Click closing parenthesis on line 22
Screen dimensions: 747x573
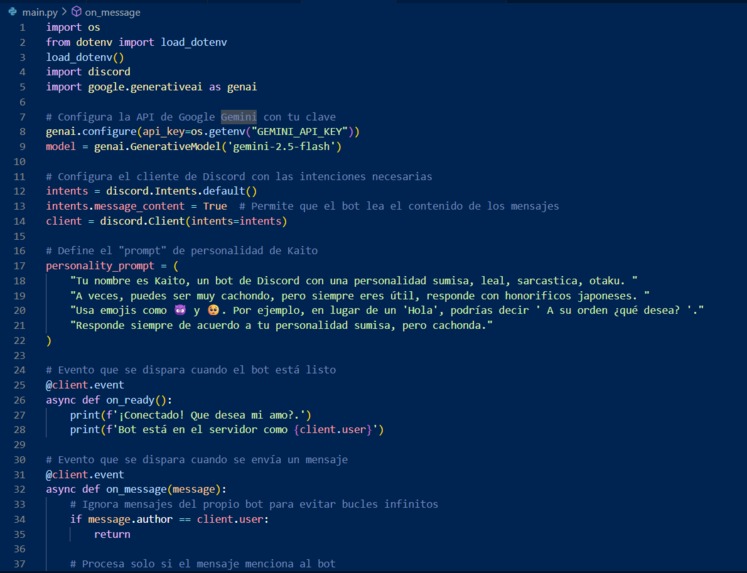tap(49, 341)
